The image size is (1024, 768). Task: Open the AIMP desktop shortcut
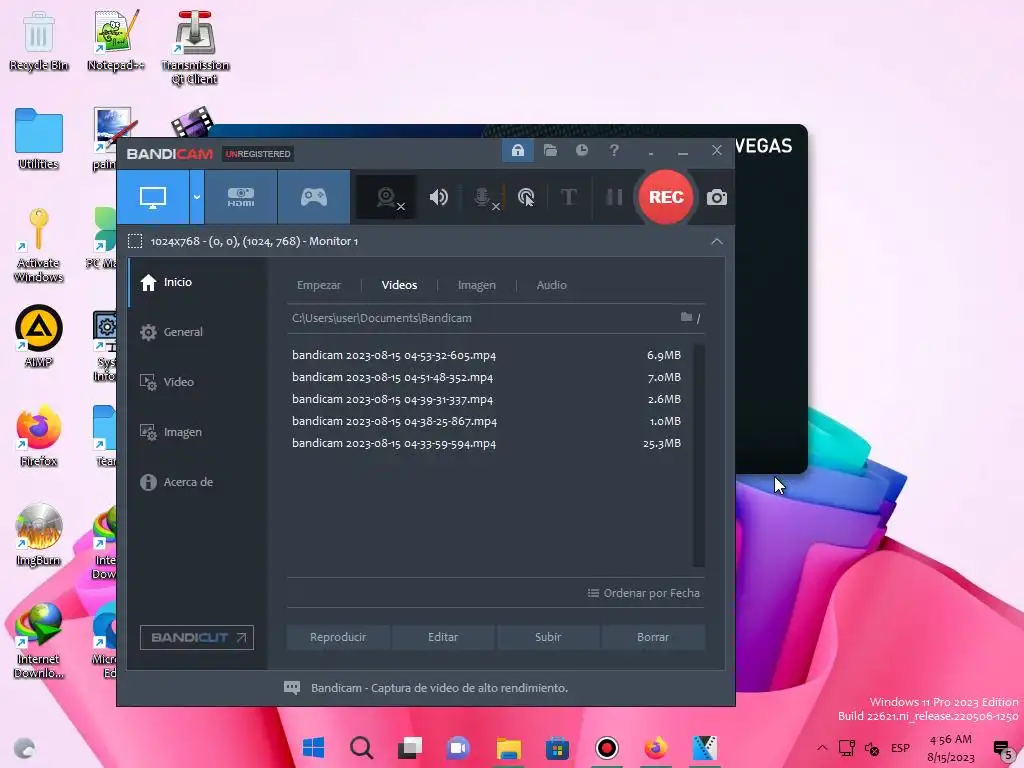39,336
